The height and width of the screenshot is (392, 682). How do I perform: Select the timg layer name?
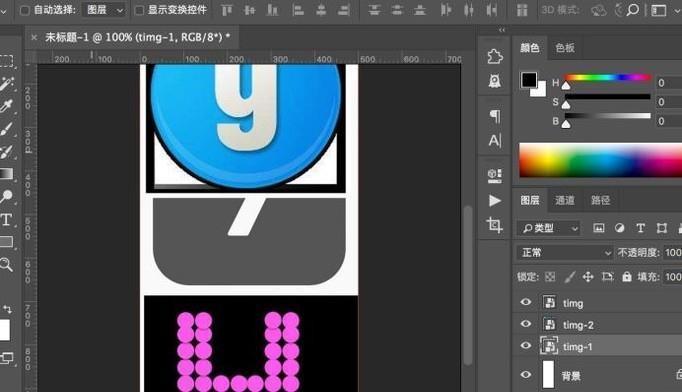click(573, 303)
